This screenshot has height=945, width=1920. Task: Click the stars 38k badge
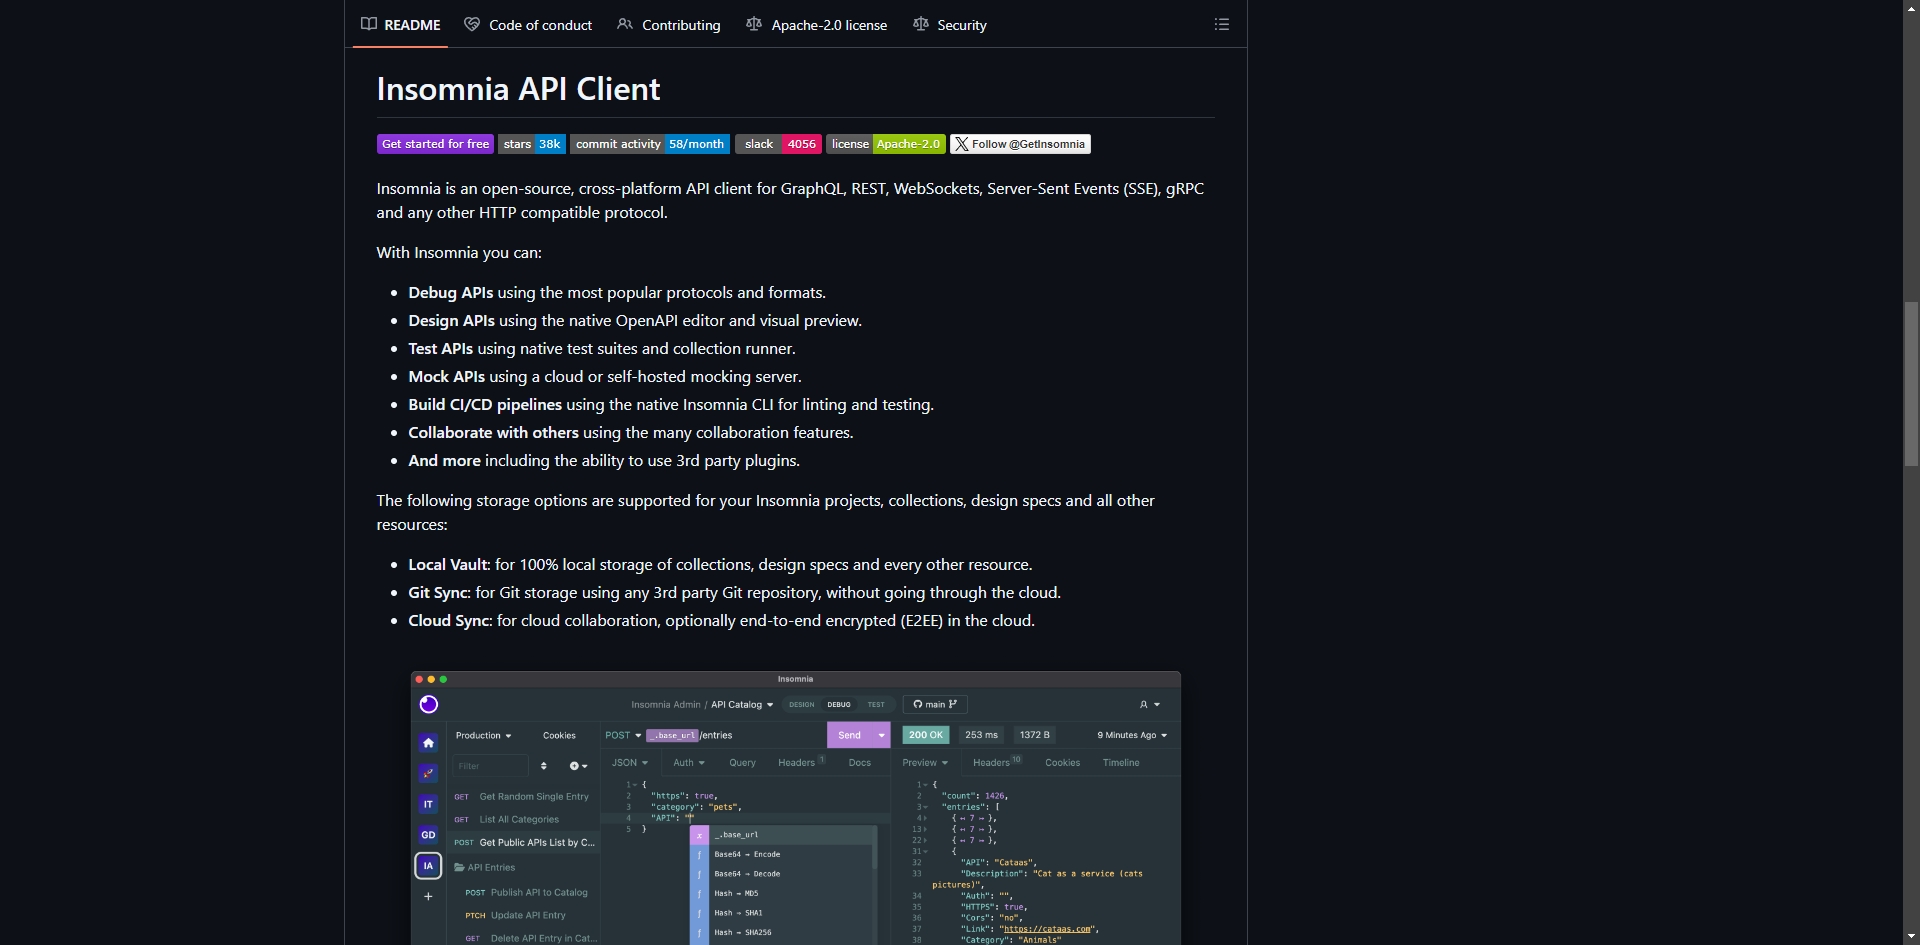(x=532, y=144)
